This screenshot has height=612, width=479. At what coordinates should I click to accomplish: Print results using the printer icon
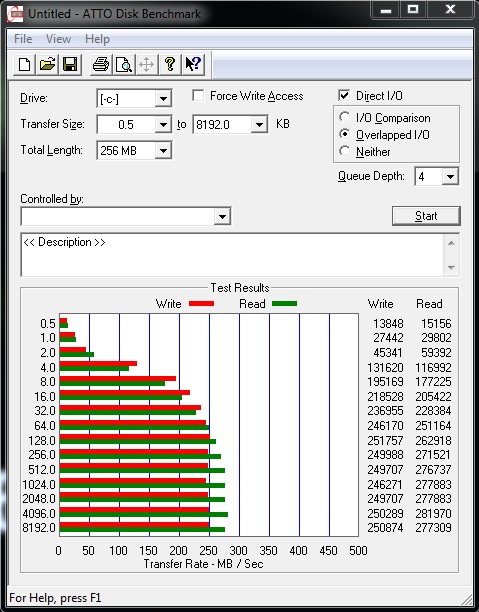(x=101, y=64)
